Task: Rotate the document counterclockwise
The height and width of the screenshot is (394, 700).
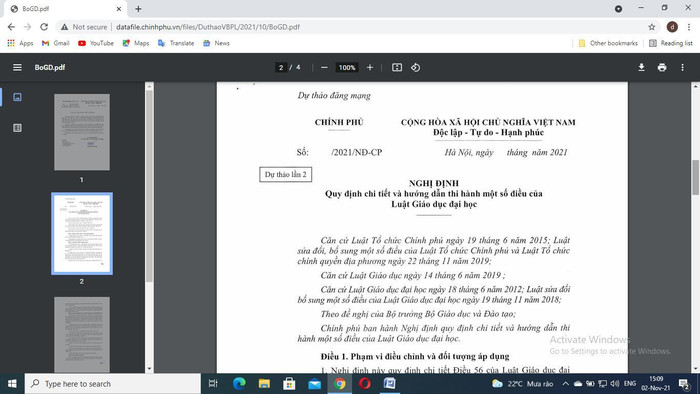Action: pyautogui.click(x=415, y=67)
